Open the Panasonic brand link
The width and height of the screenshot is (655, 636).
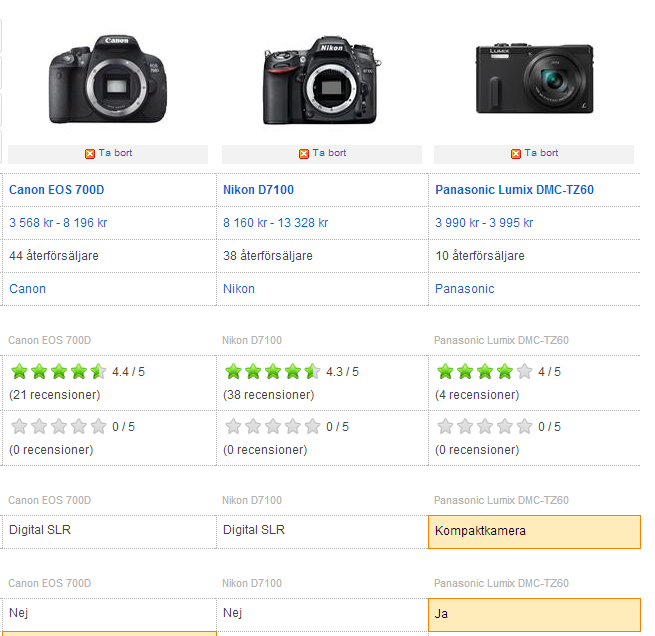click(465, 289)
